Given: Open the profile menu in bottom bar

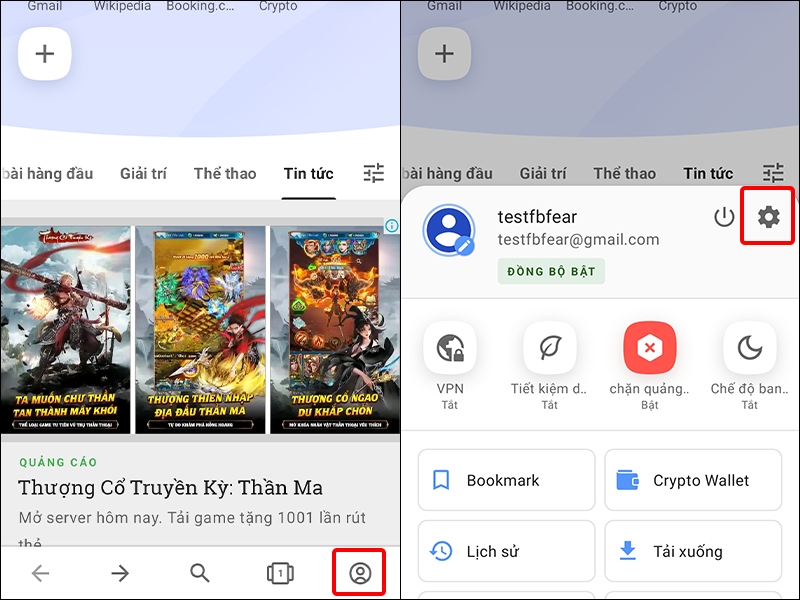Looking at the screenshot, I should 360,573.
